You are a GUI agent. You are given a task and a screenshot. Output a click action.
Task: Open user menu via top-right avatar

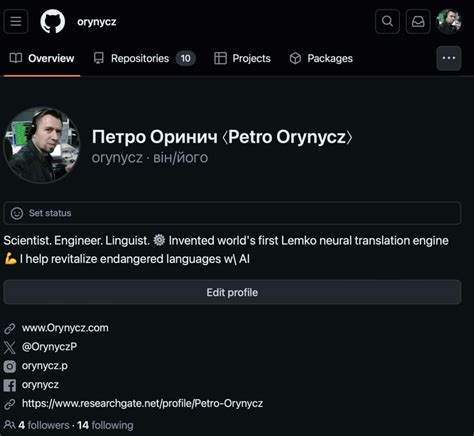click(449, 22)
